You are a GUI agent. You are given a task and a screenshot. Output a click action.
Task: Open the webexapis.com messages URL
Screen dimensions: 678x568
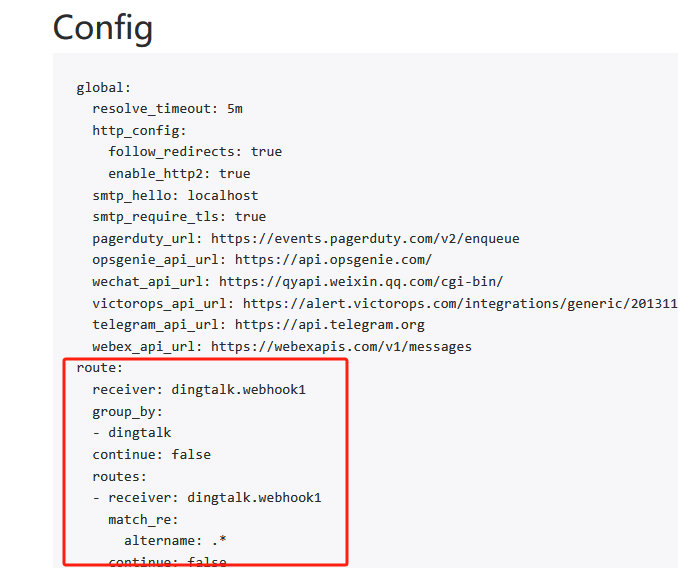pyautogui.click(x=341, y=347)
